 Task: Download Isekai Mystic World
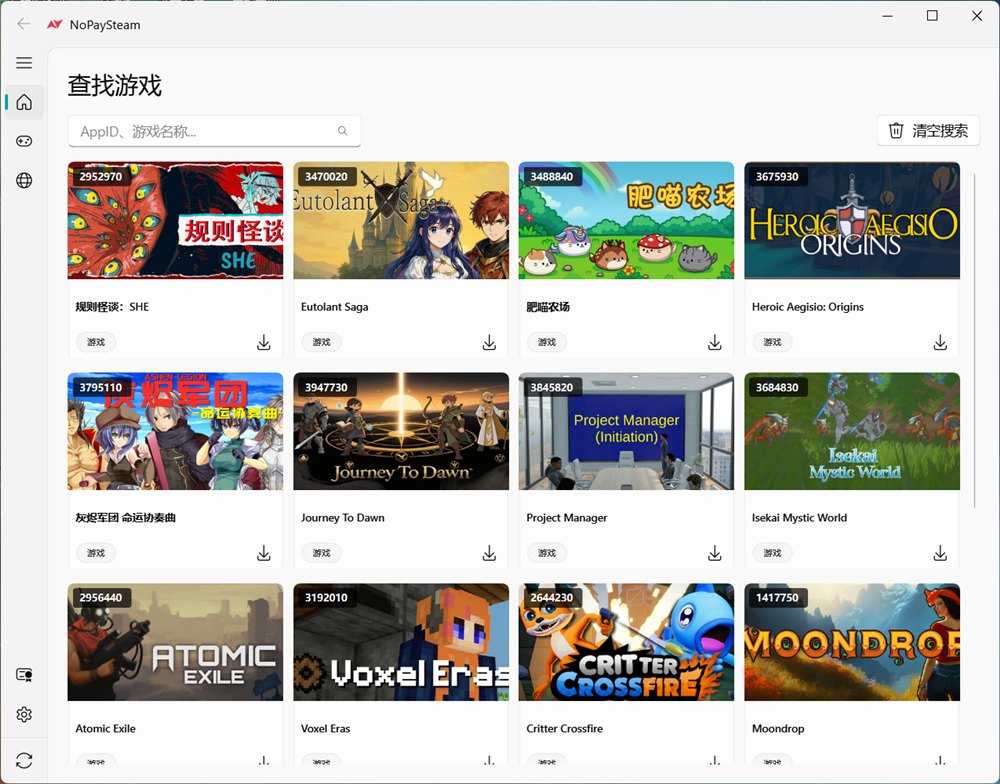coord(940,554)
